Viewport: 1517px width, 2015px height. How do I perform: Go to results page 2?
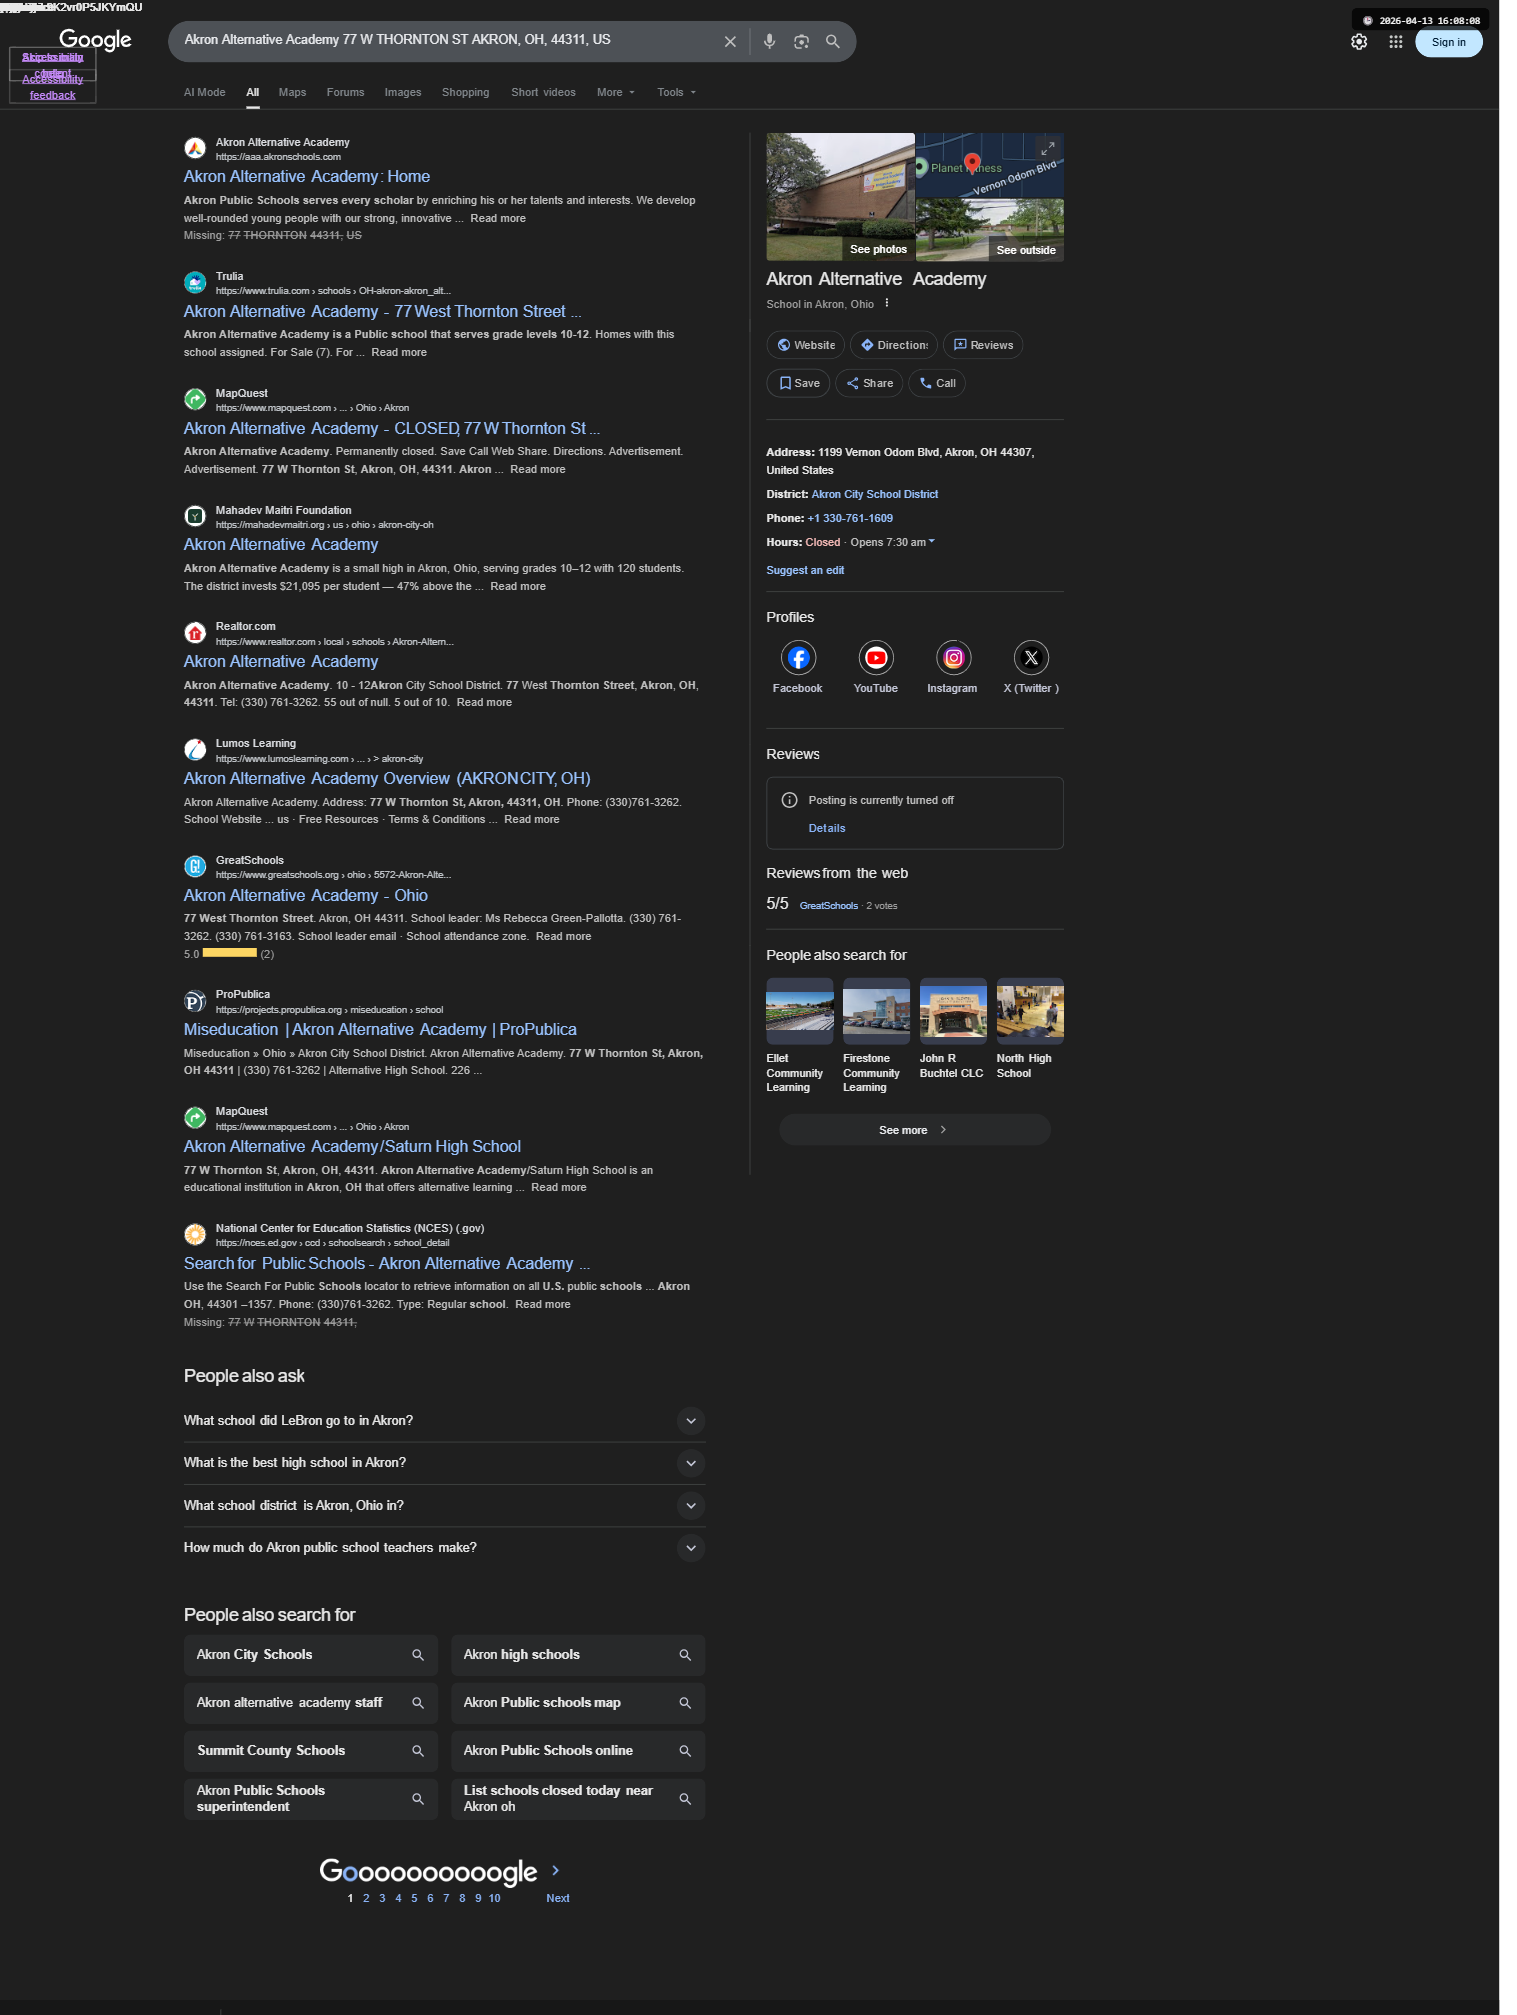(x=366, y=1898)
